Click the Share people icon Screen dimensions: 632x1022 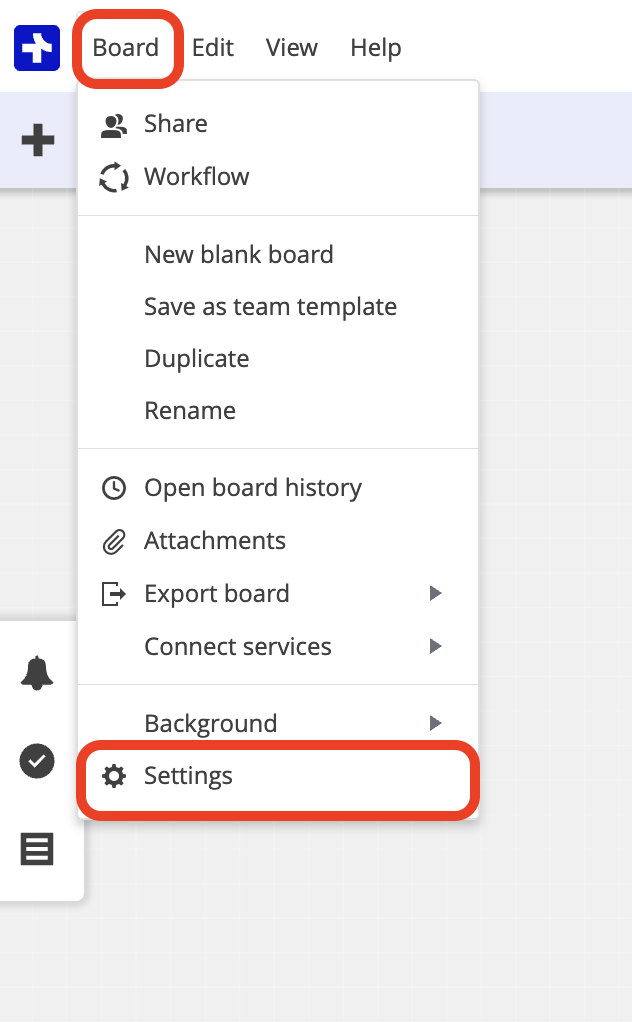(x=114, y=125)
